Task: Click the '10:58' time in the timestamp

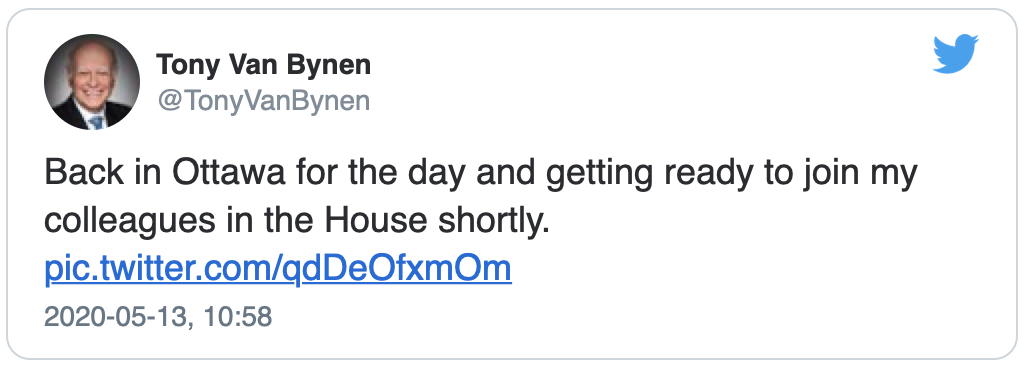Action: [x=238, y=317]
